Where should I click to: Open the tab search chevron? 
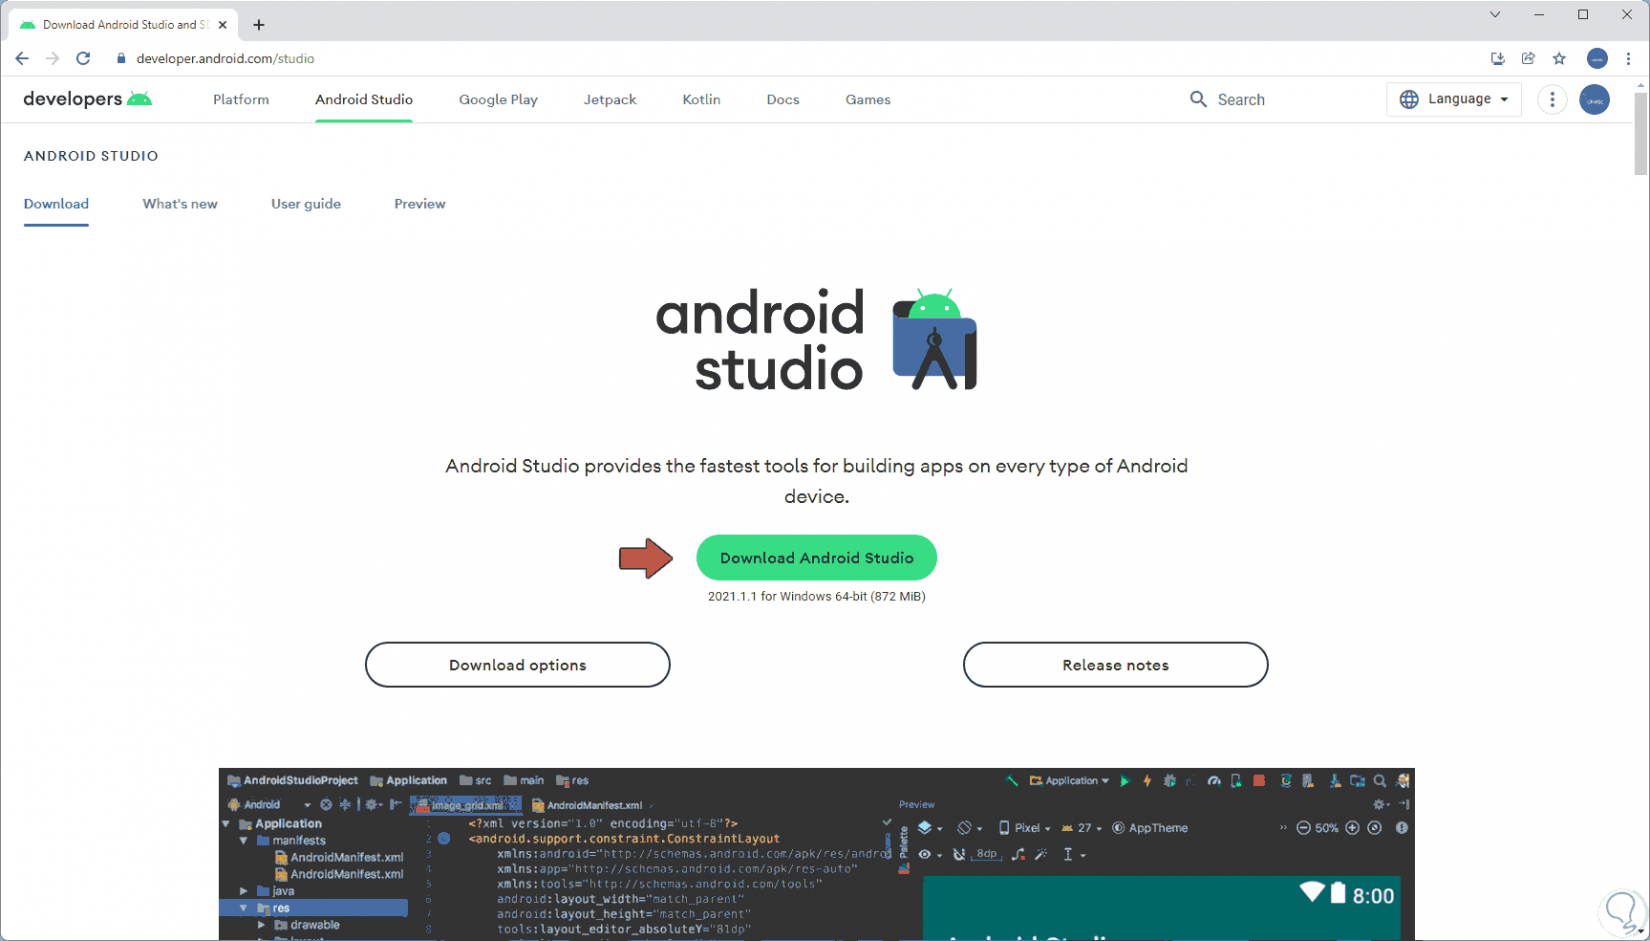tap(1495, 15)
